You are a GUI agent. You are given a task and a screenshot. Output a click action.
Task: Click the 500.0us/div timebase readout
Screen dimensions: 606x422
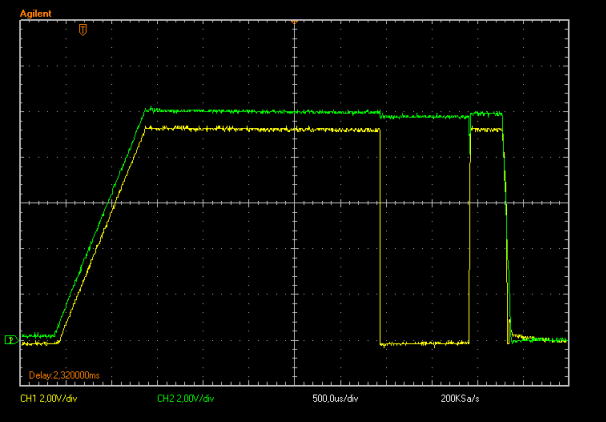pyautogui.click(x=337, y=398)
